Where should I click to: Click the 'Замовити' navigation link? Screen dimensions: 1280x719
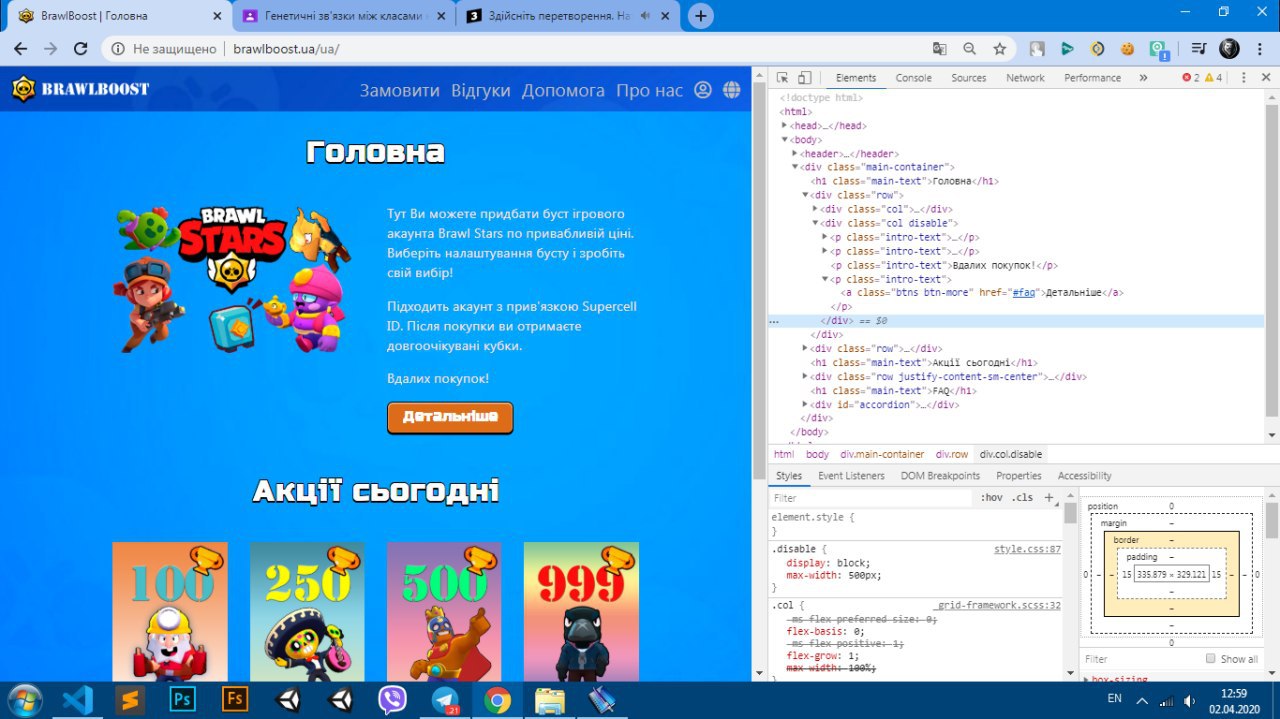click(399, 90)
